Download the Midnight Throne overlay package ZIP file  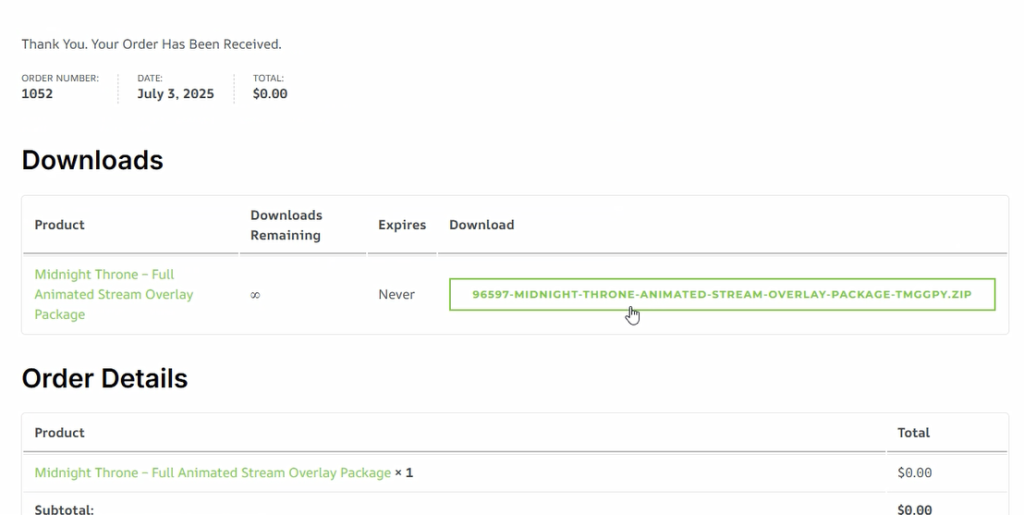point(722,294)
